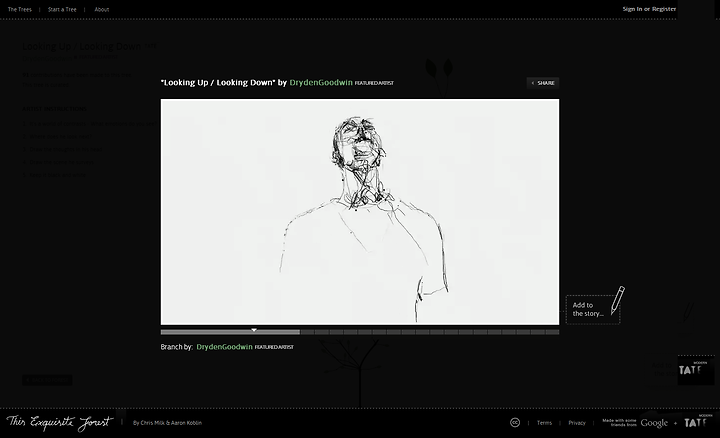720x438 pixels.
Task: Open Start a Tree page
Action: pyautogui.click(x=62, y=9)
